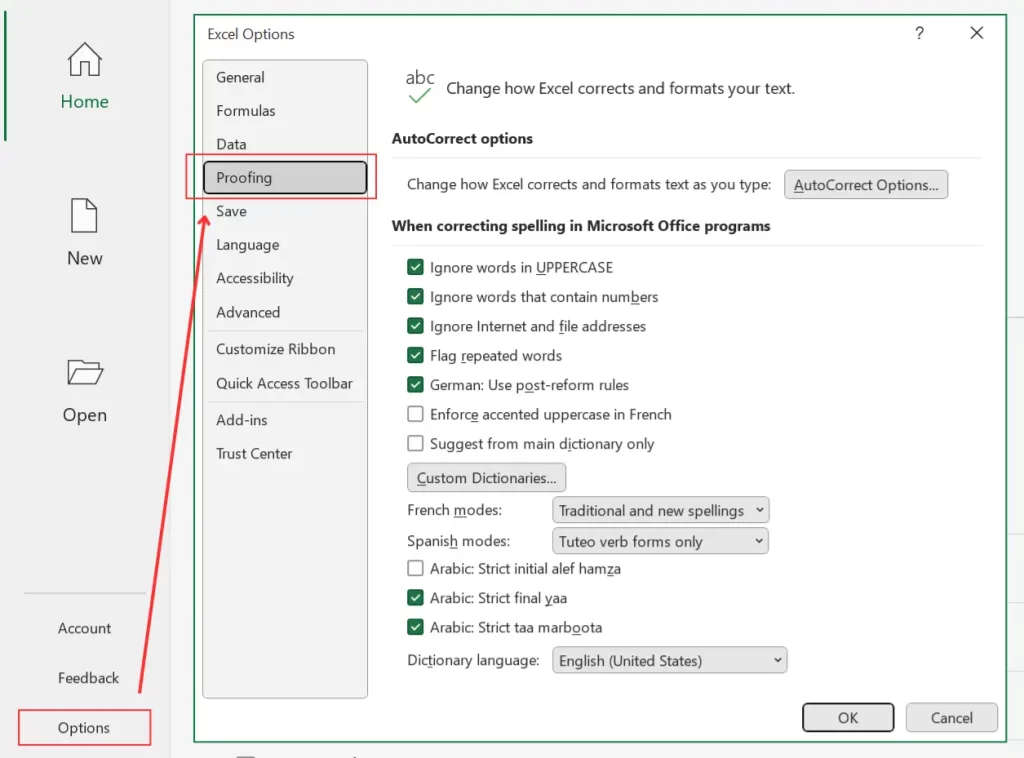Viewport: 1024px width, 758px height.
Task: Switch to the Data options category
Action: (x=285, y=144)
